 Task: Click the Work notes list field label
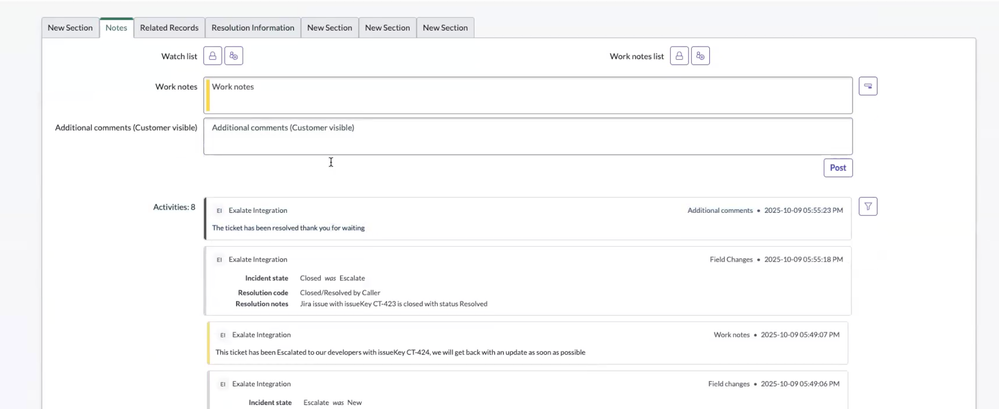tap(636, 56)
